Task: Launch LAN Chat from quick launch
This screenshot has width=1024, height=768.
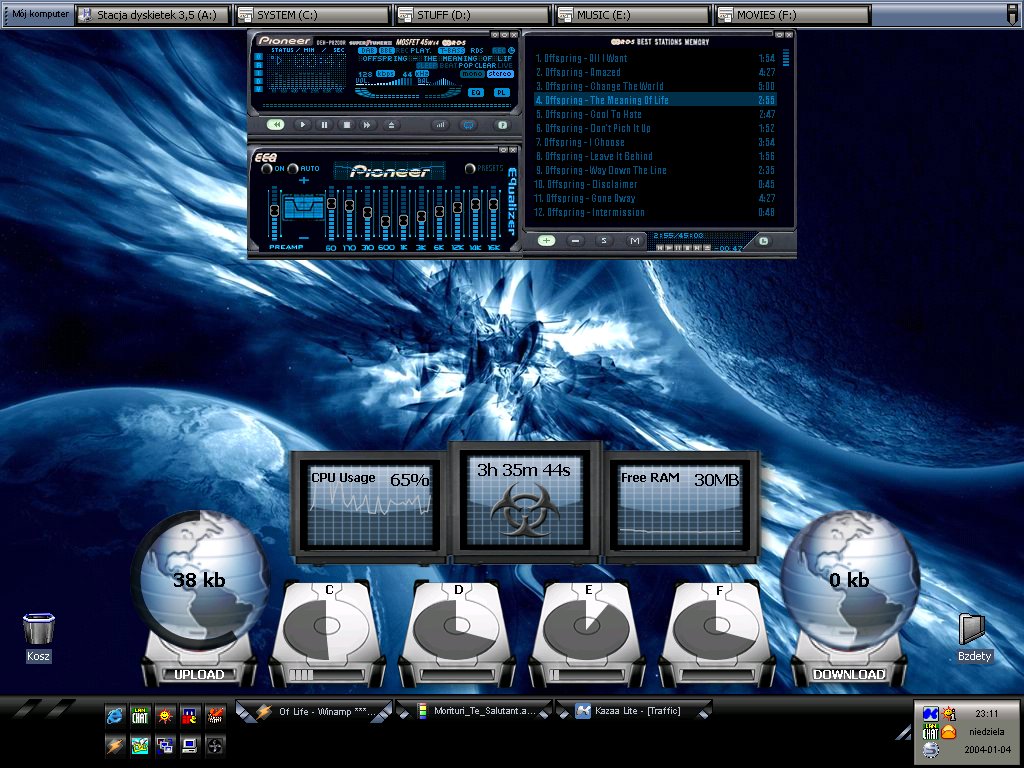Action: 140,716
